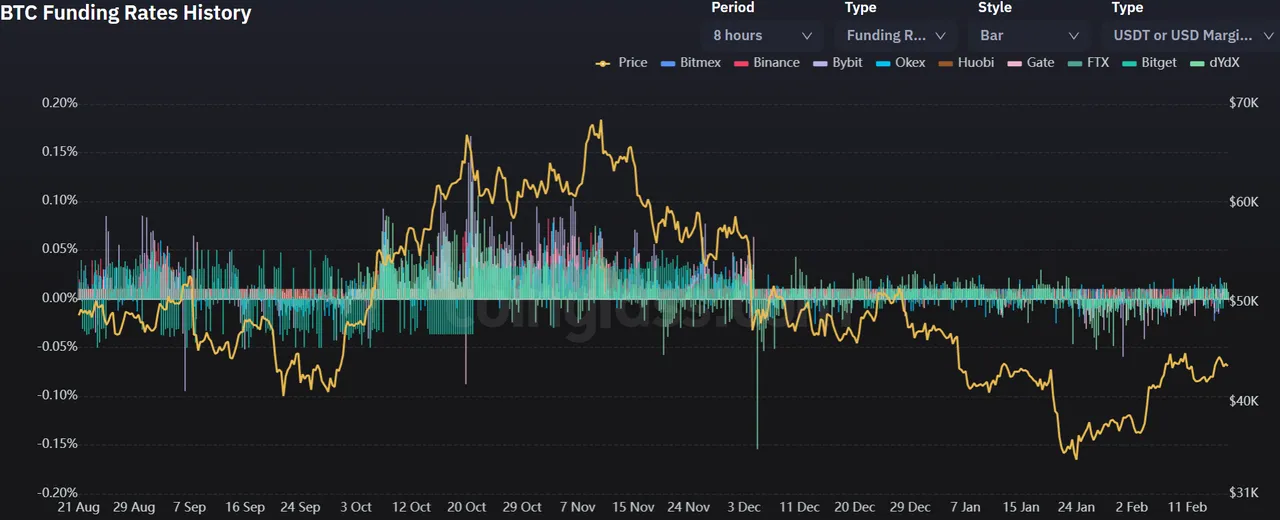The height and width of the screenshot is (520, 1280).
Task: Toggle the Huobi series in the legend
Action: pyautogui.click(x=966, y=62)
